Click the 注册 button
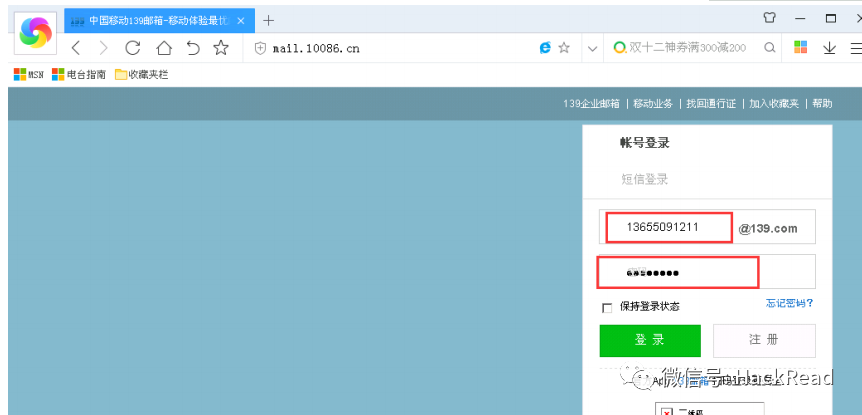This screenshot has width=862, height=415. 764,340
